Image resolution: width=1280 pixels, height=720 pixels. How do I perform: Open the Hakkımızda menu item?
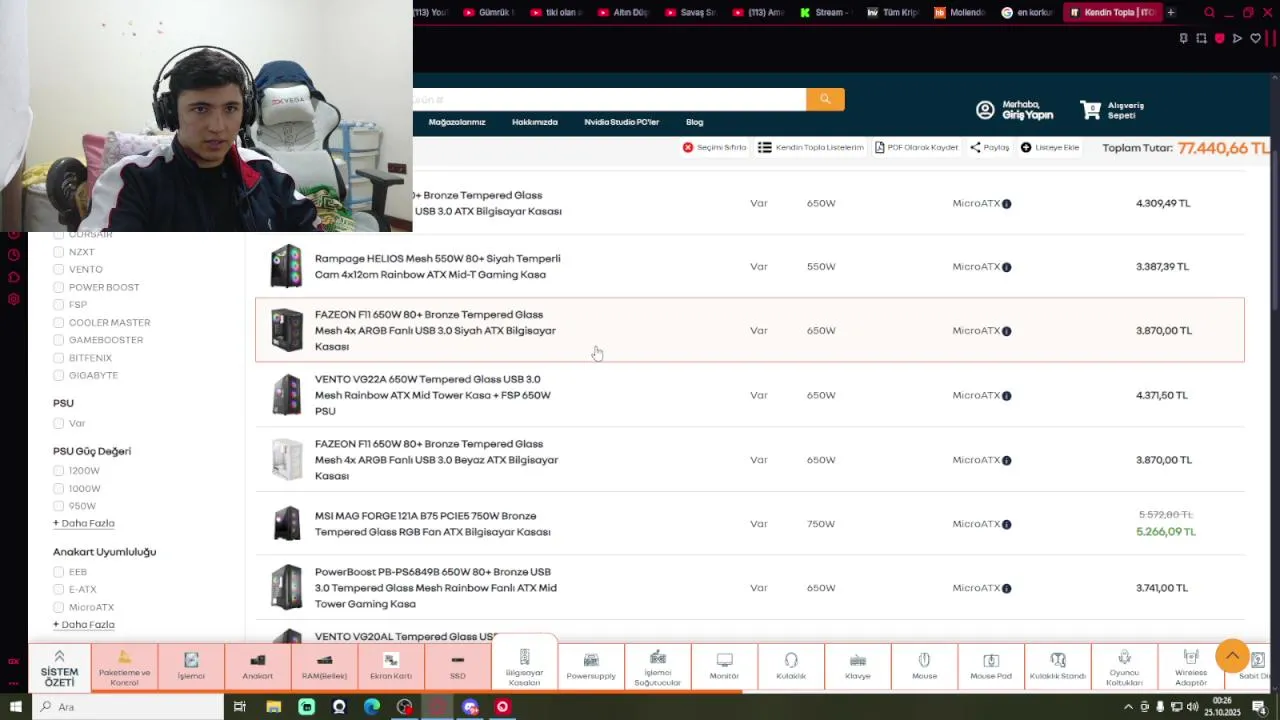pyautogui.click(x=535, y=122)
